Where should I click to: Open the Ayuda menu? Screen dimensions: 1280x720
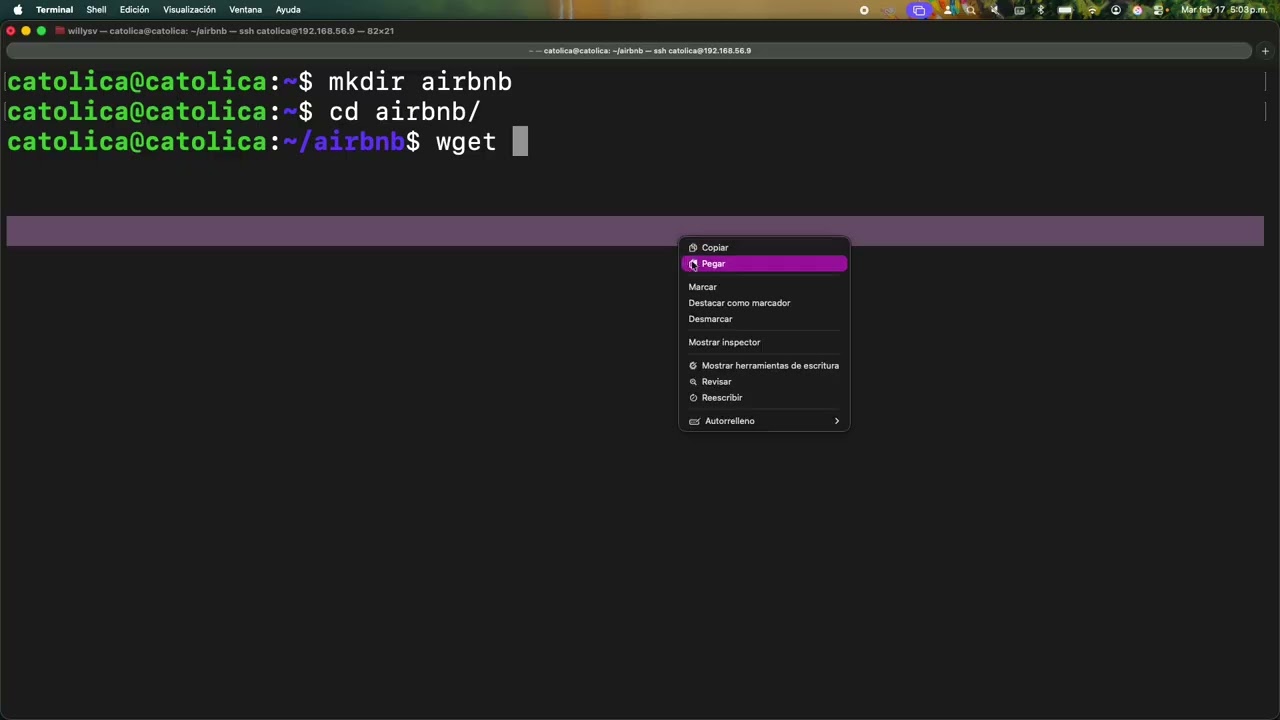point(288,10)
